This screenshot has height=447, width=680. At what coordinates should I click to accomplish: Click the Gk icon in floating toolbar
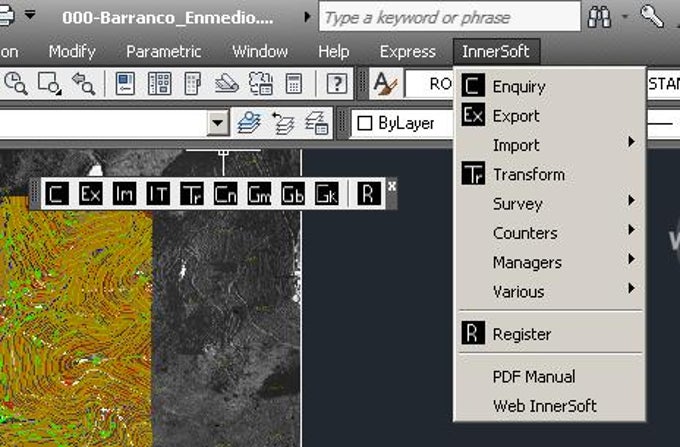coord(327,194)
